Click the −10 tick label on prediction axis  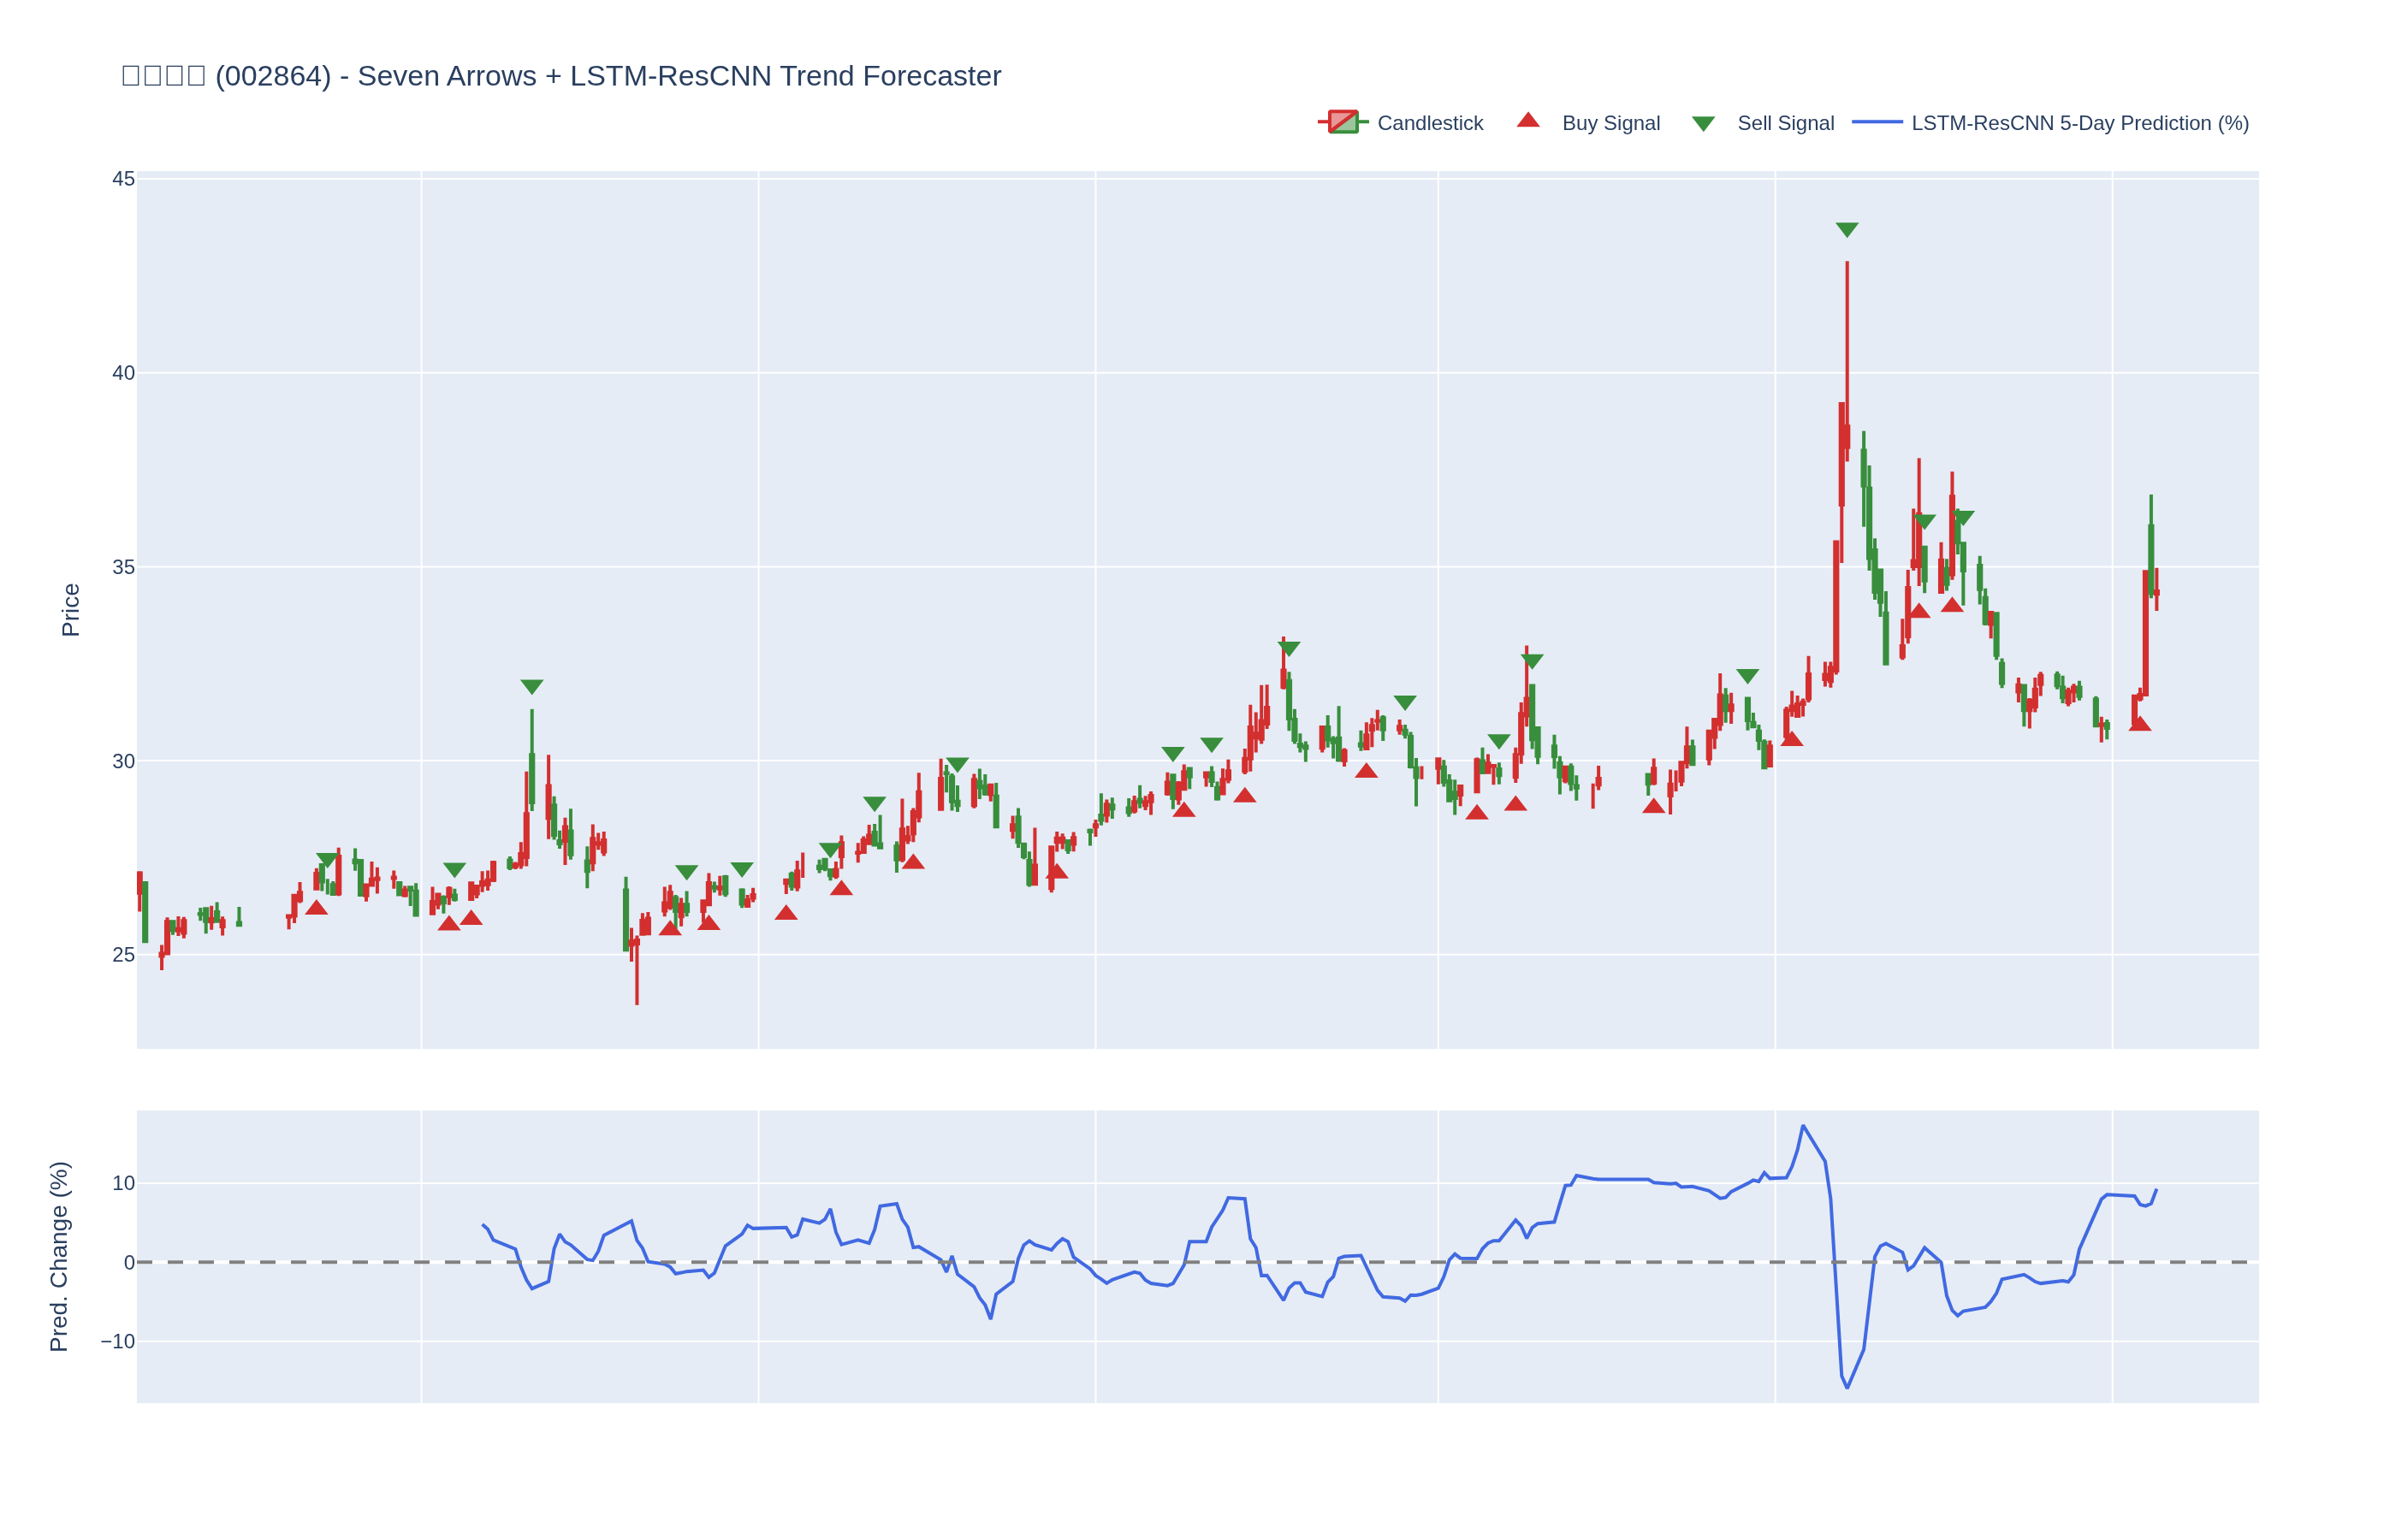click(x=117, y=1341)
